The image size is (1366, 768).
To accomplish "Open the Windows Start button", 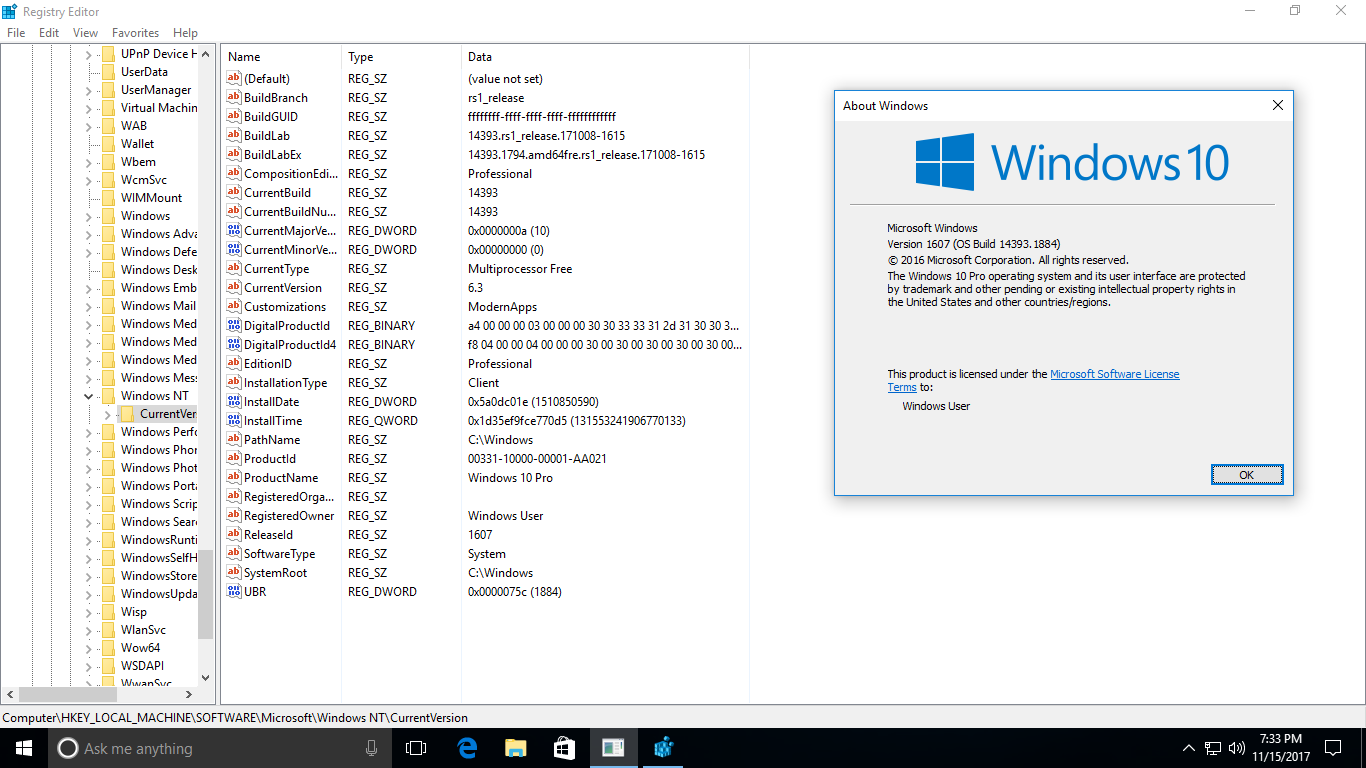I will pyautogui.click(x=24, y=748).
